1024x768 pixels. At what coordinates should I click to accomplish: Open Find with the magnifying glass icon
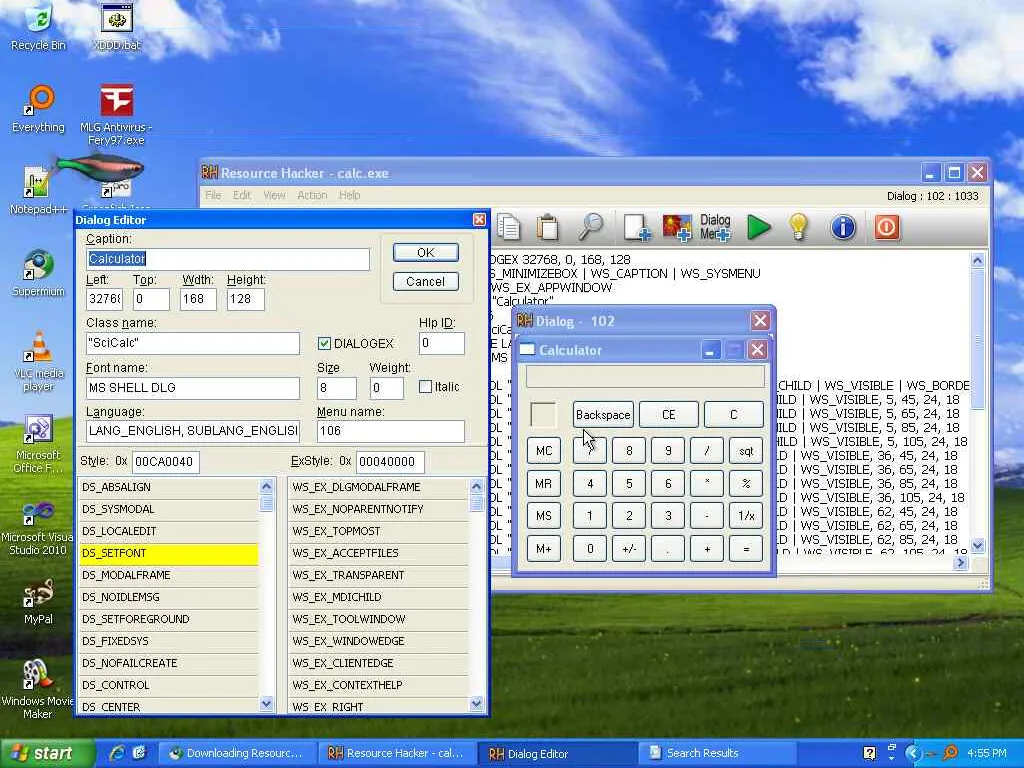(591, 227)
